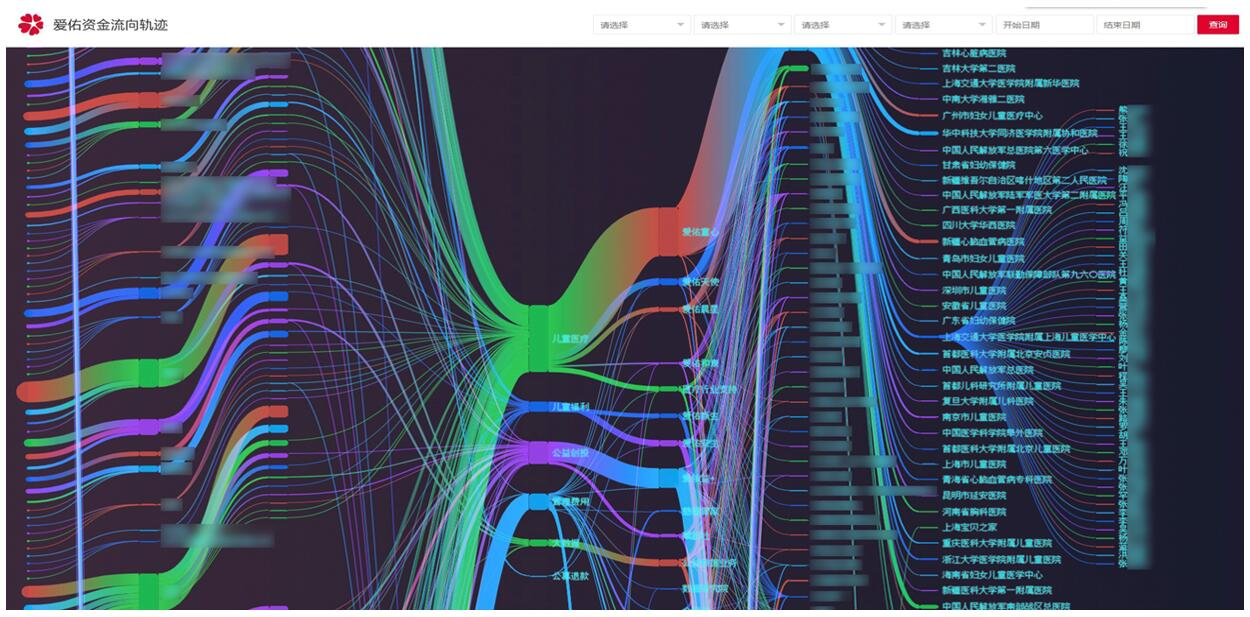Select 上海宝贝之家
The width and height of the screenshot is (1250, 617).
tap(970, 527)
